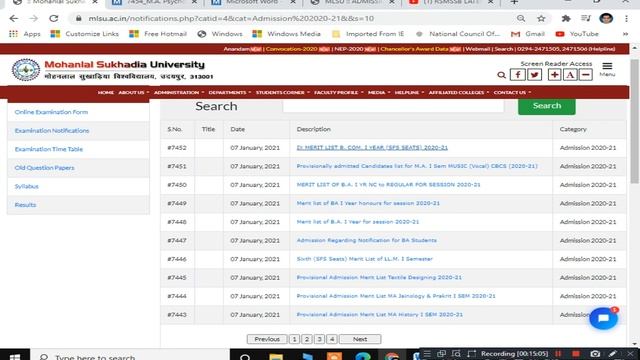Expand the FACULTY PROFILE dropdown
The width and height of the screenshot is (640, 360).
339,93
